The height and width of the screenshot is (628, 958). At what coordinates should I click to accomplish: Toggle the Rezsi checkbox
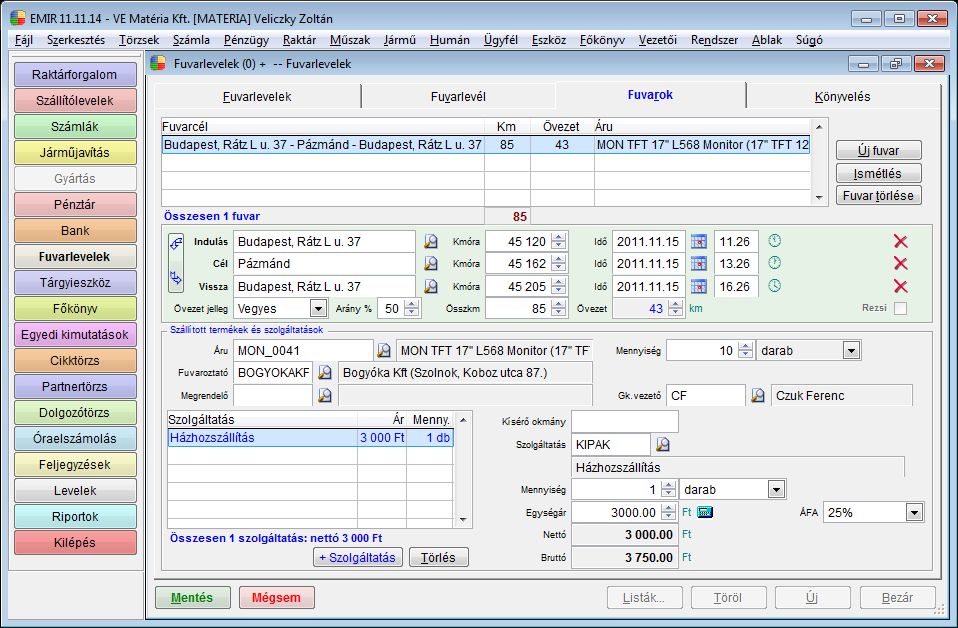[x=900, y=309]
